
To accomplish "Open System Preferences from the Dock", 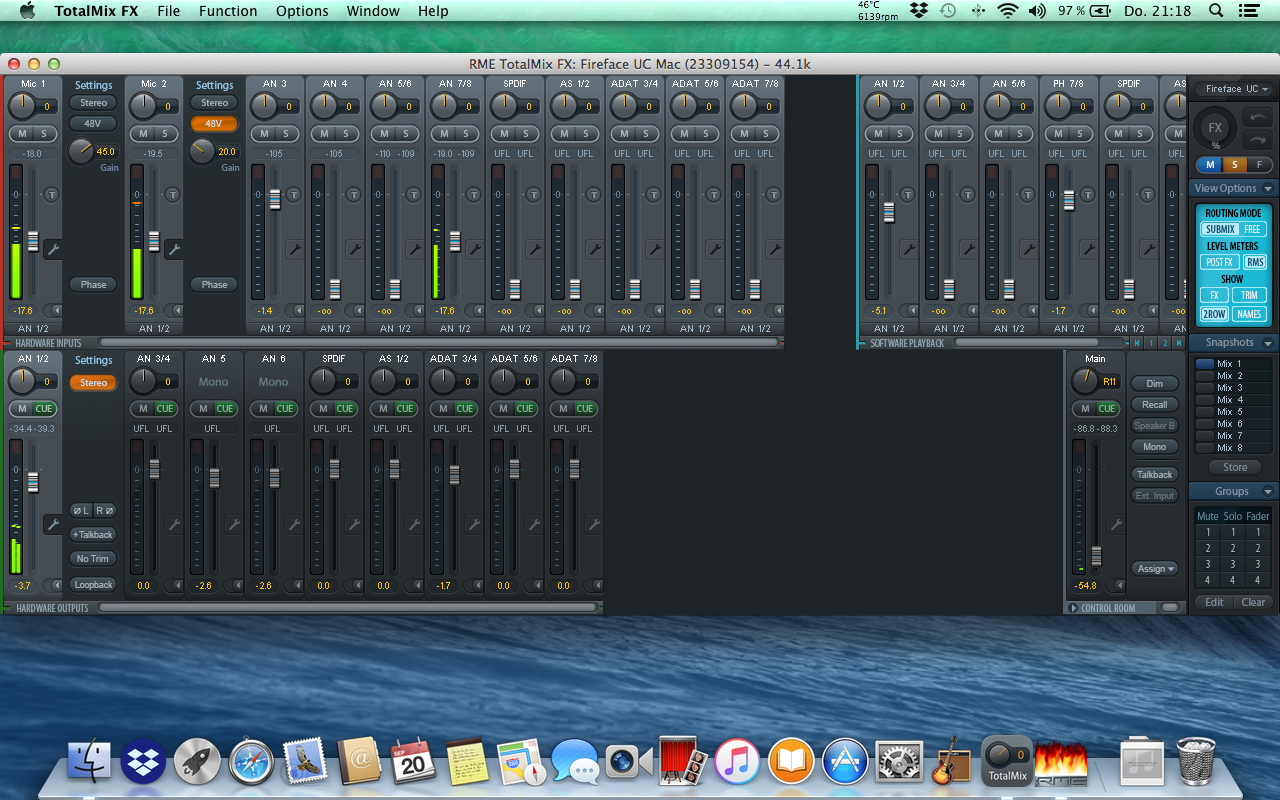I will (899, 762).
